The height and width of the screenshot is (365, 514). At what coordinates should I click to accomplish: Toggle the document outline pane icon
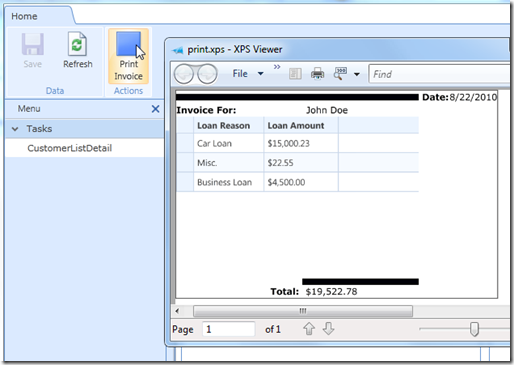tap(295, 74)
